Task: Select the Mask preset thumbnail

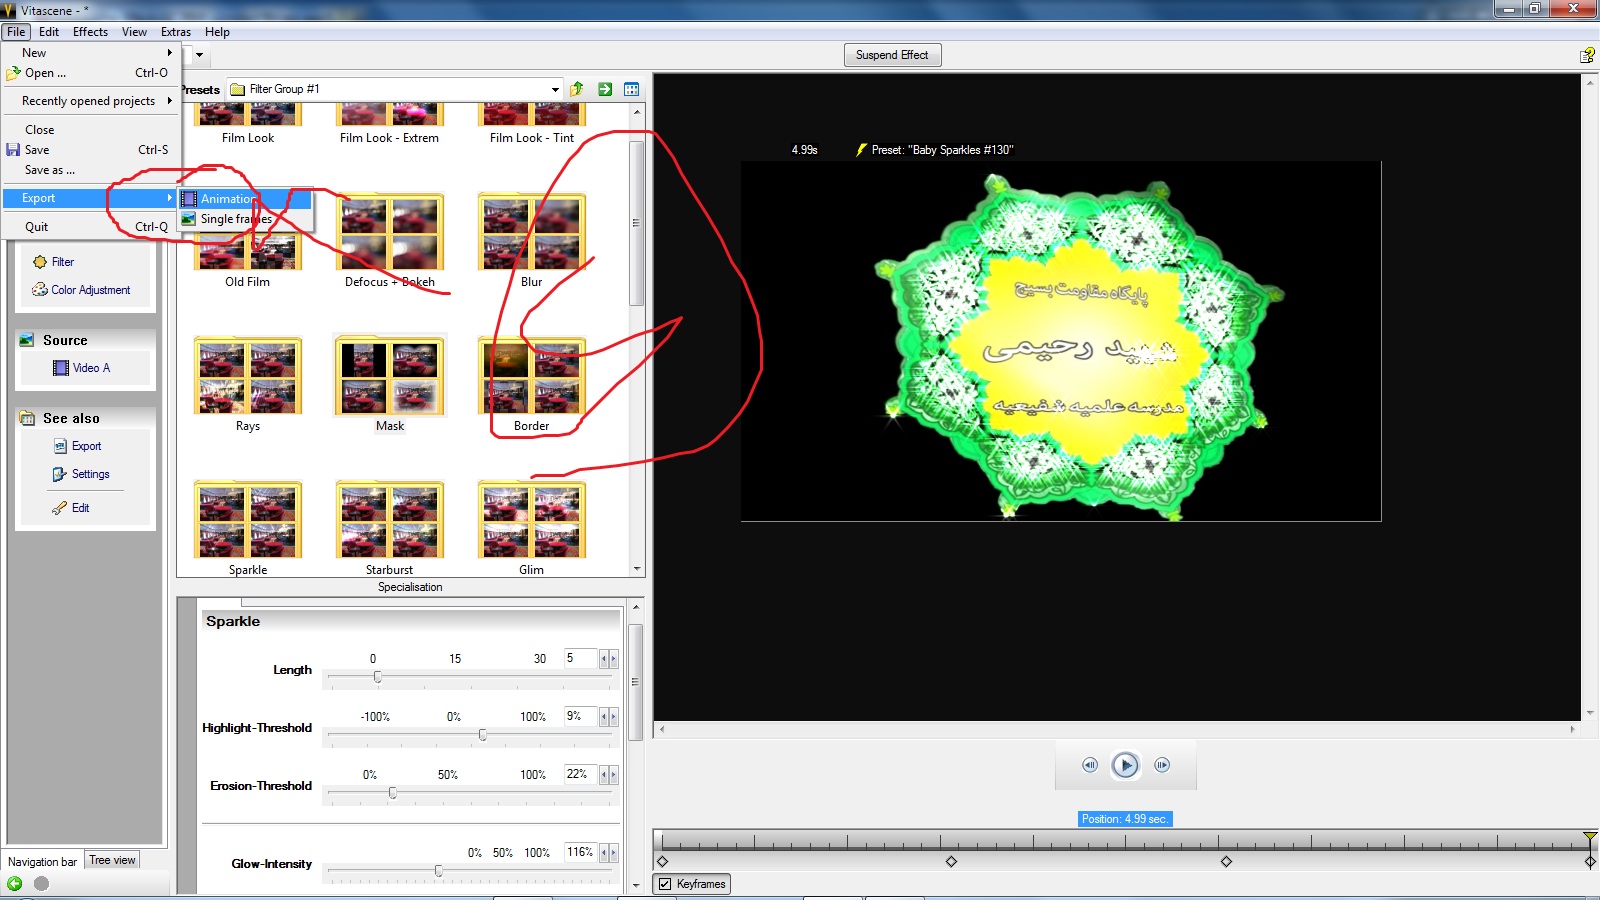Action: click(x=390, y=377)
